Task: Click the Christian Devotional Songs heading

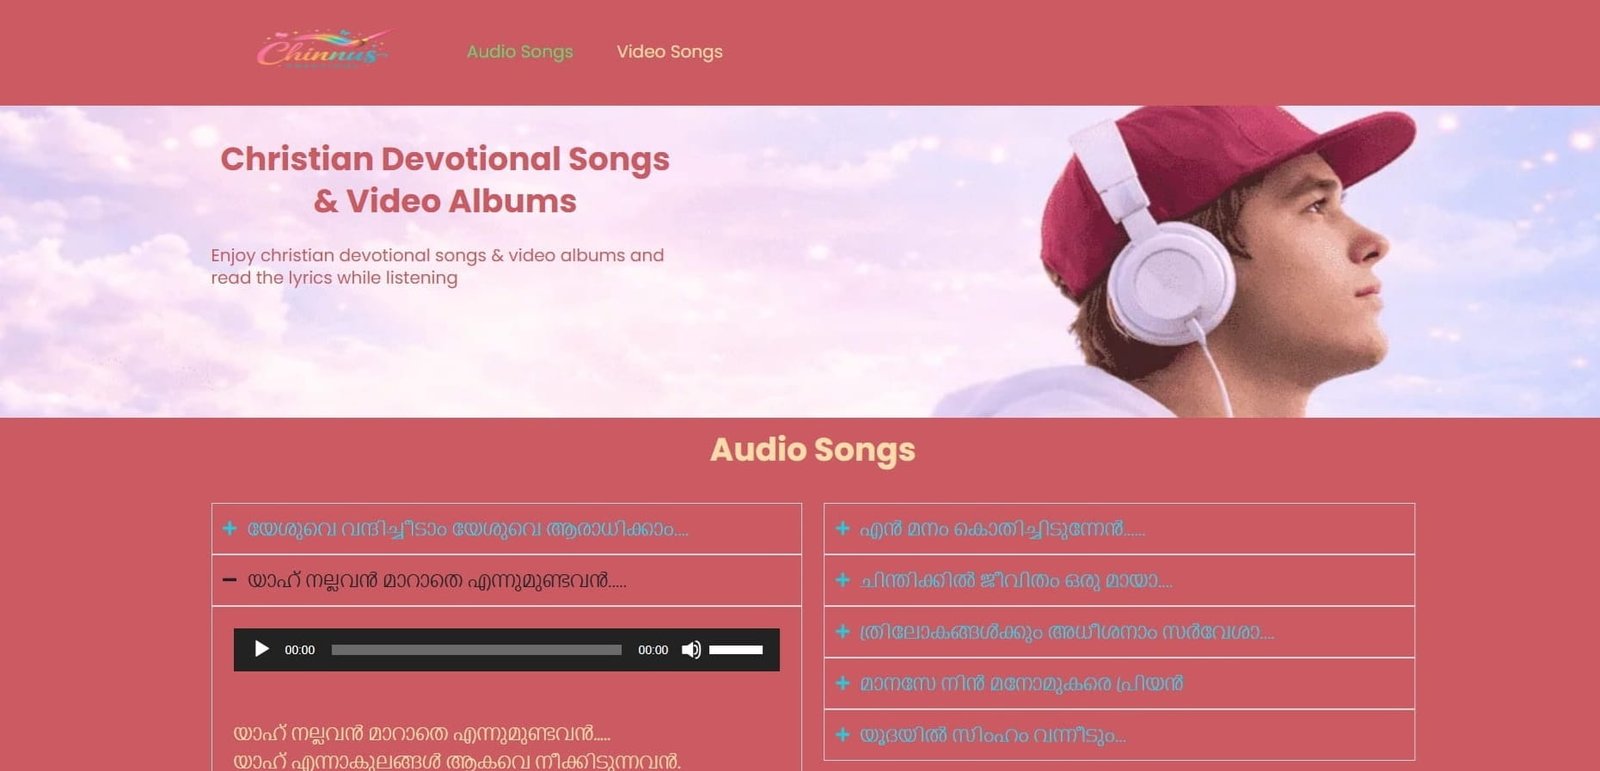Action: (x=445, y=180)
